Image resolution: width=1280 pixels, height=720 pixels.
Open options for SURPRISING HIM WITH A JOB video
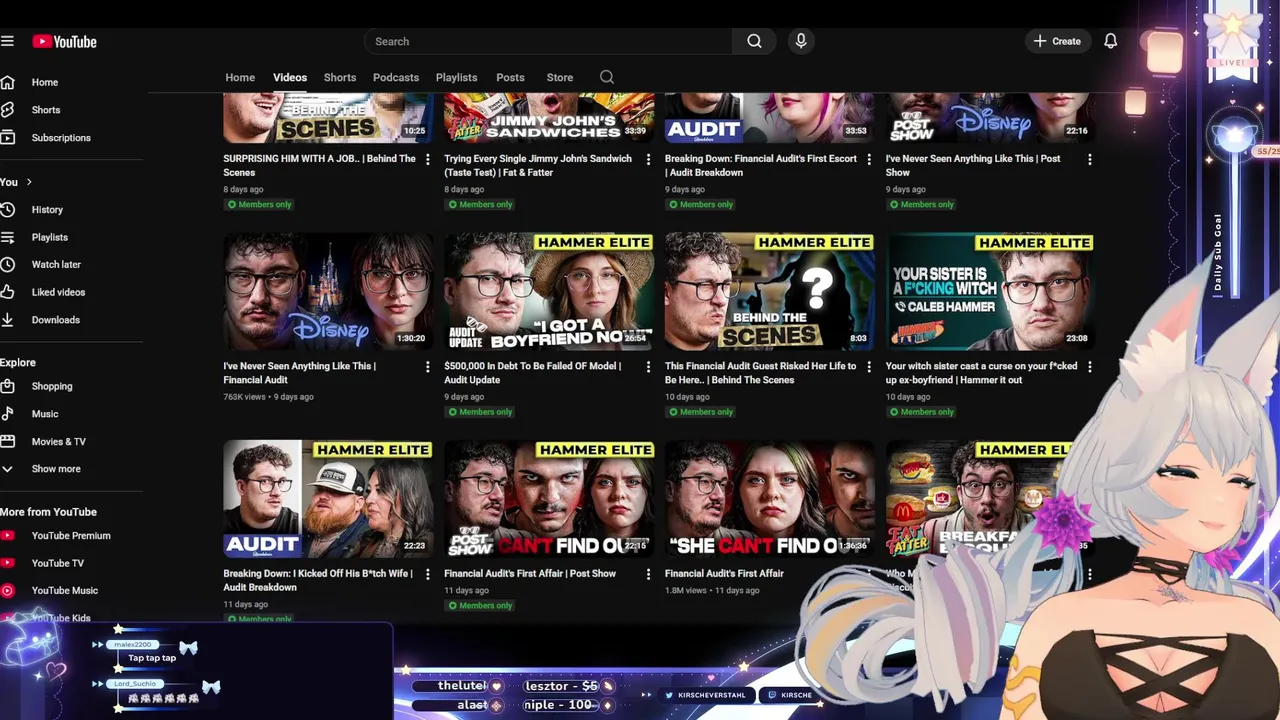tap(428, 159)
